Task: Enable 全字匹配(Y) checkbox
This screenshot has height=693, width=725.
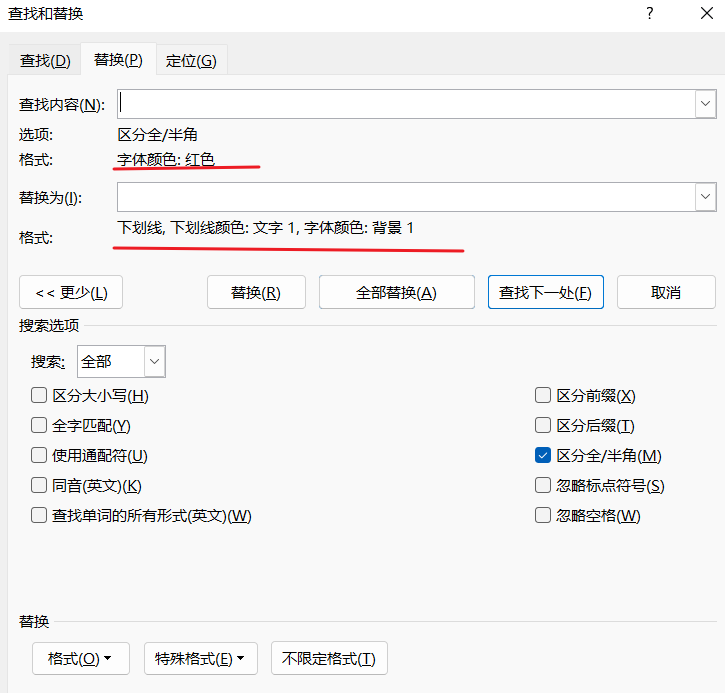Action: point(39,425)
